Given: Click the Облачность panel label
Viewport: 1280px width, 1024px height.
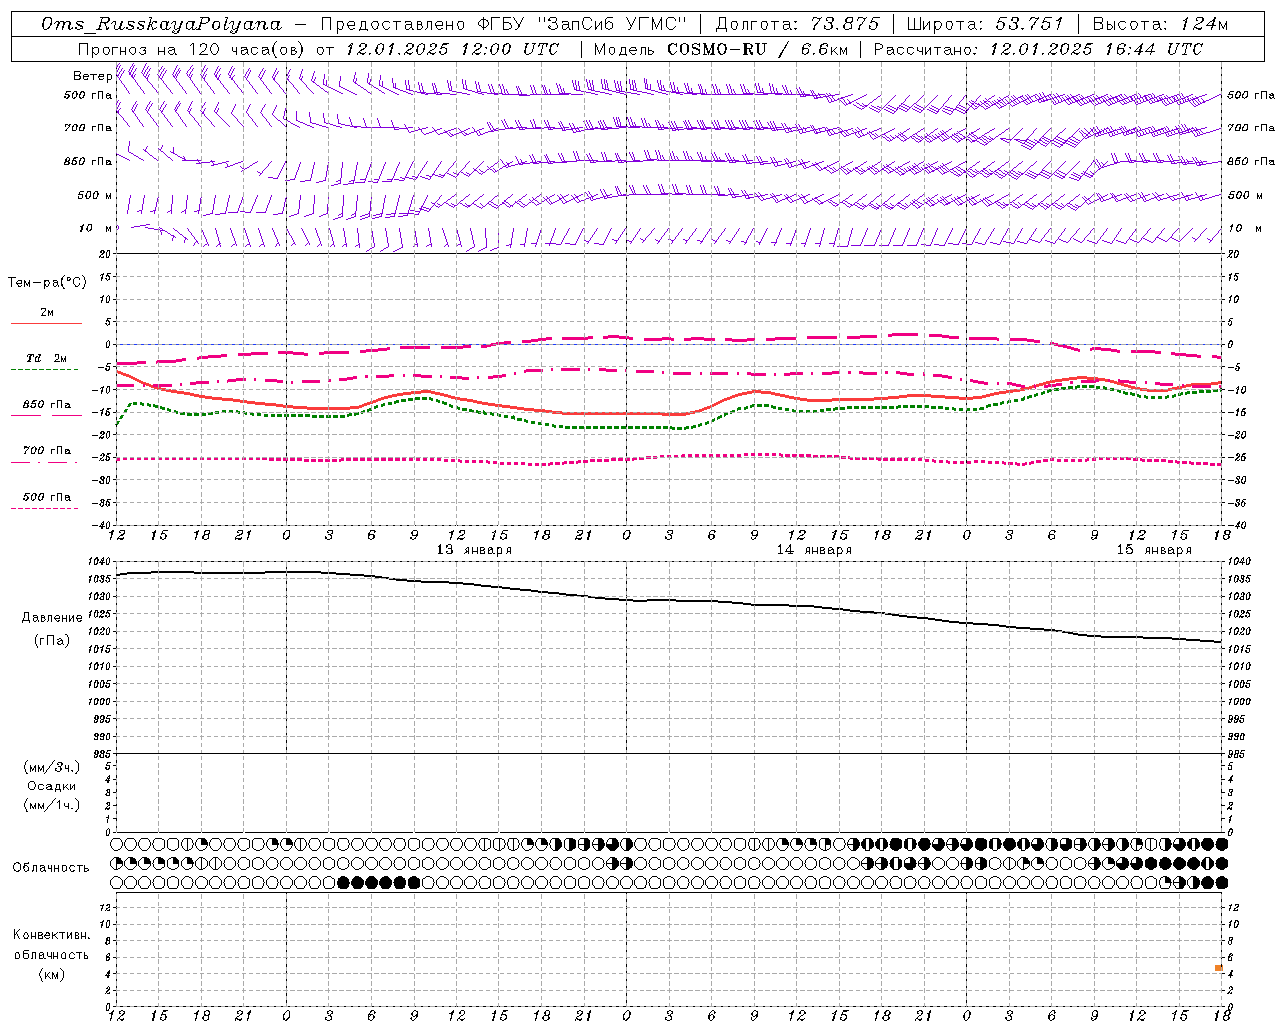Looking at the screenshot, I should [x=51, y=867].
